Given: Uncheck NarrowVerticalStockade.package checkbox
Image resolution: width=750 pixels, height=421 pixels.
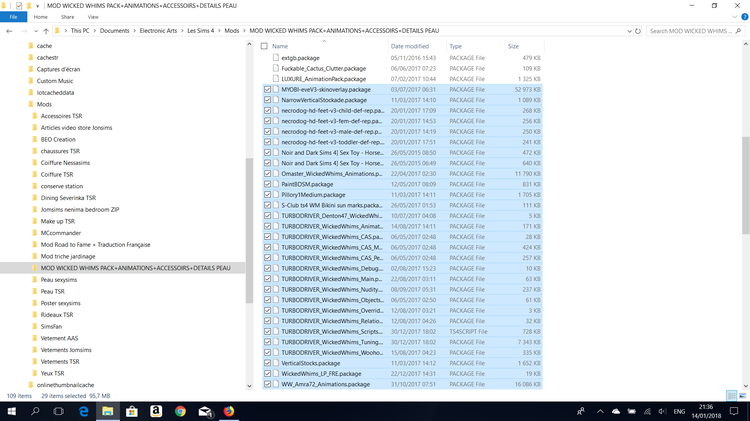Looking at the screenshot, I should tap(267, 100).
